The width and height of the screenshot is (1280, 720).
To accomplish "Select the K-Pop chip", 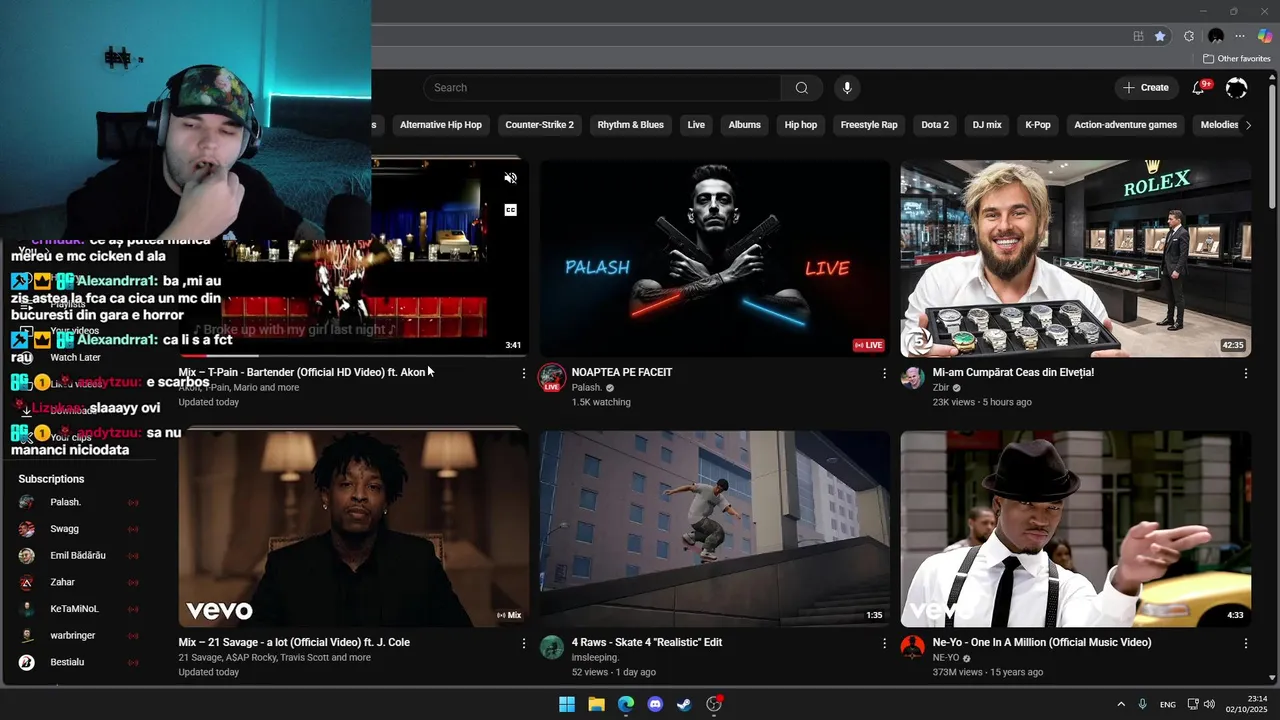I will (x=1038, y=125).
